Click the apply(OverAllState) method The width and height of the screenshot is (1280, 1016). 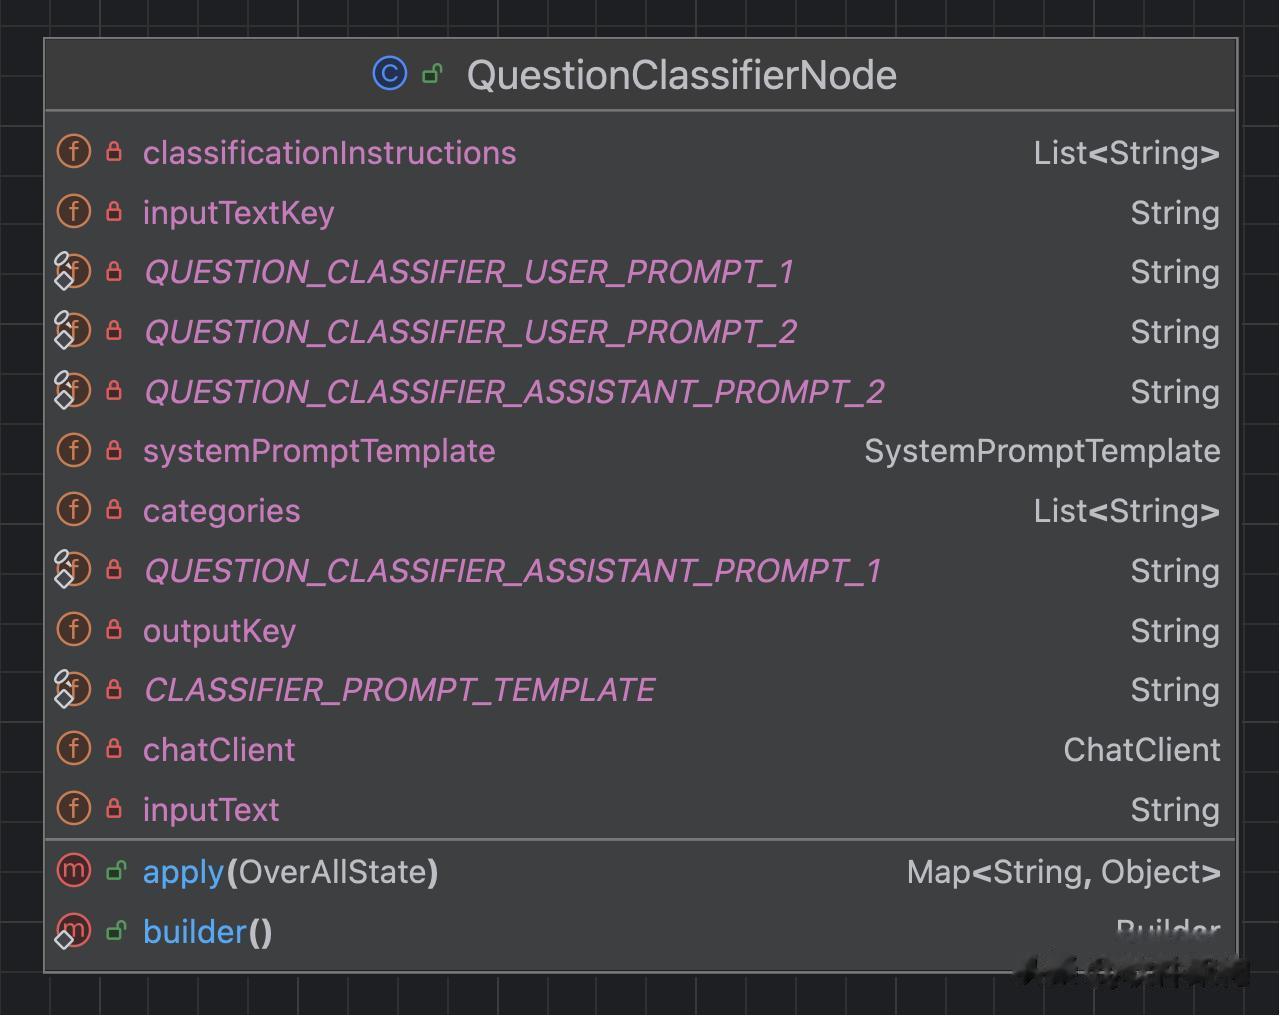pos(290,872)
